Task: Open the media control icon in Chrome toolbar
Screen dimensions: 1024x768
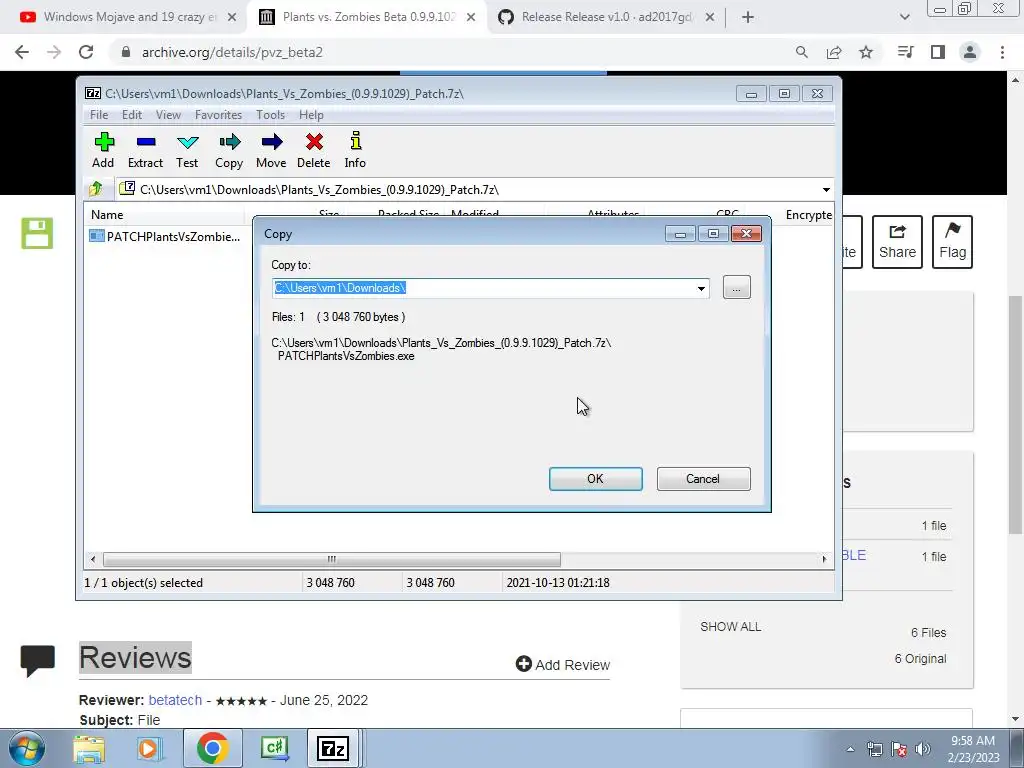Action: [x=905, y=52]
